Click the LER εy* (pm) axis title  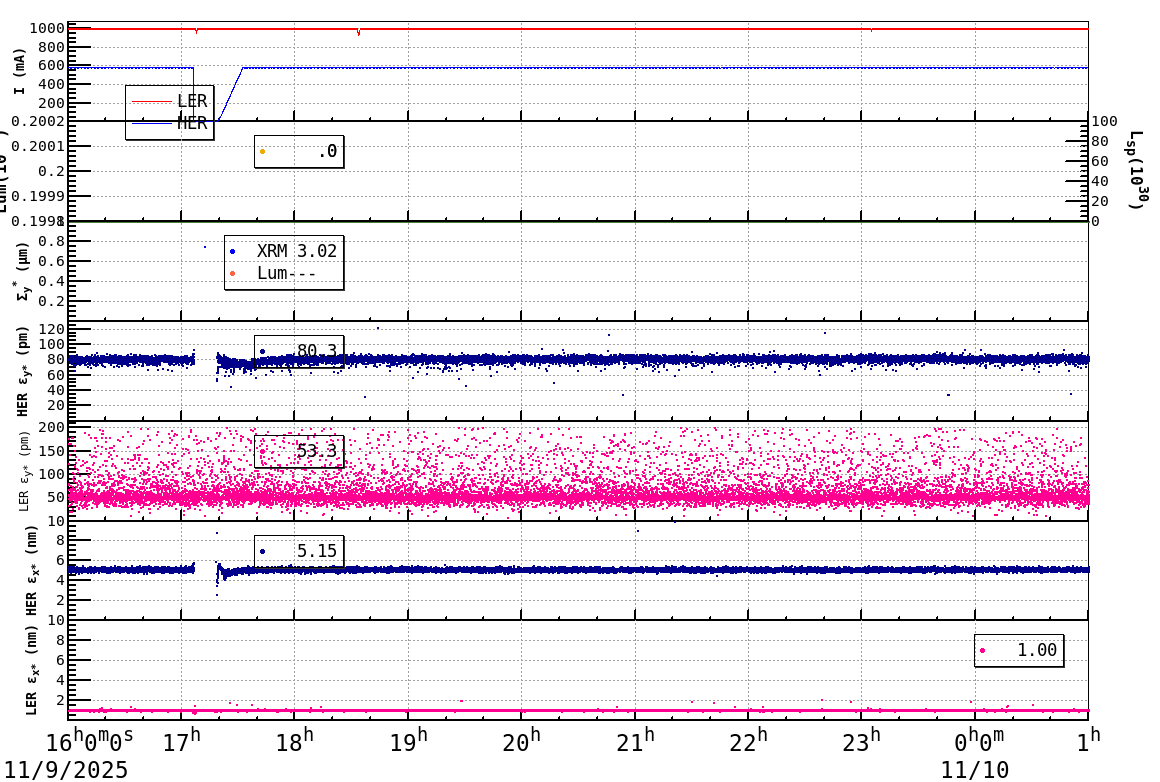coord(24,471)
